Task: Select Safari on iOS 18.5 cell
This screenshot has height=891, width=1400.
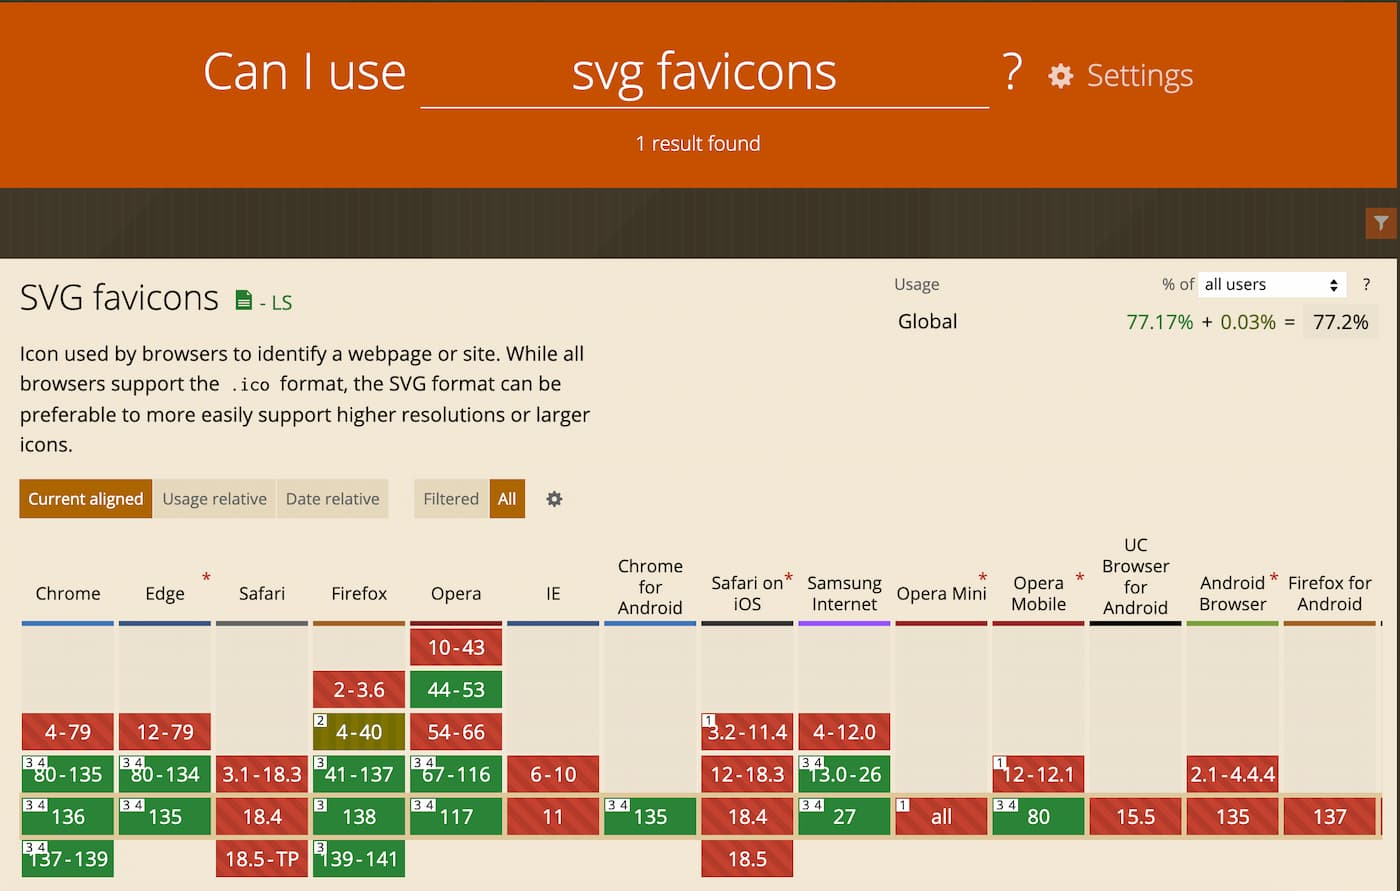Action: [x=747, y=859]
